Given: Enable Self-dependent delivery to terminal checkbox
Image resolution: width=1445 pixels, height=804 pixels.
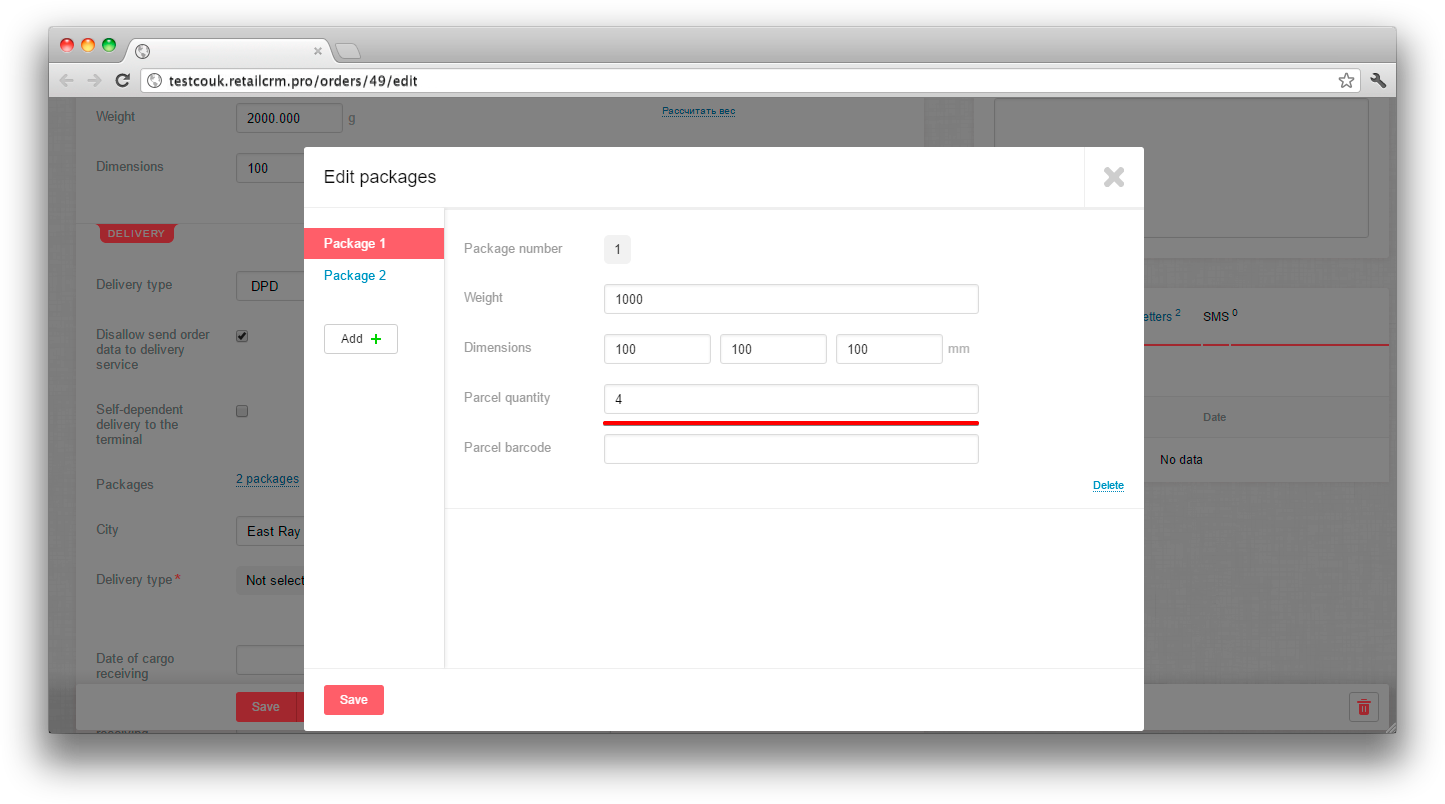Looking at the screenshot, I should (242, 411).
